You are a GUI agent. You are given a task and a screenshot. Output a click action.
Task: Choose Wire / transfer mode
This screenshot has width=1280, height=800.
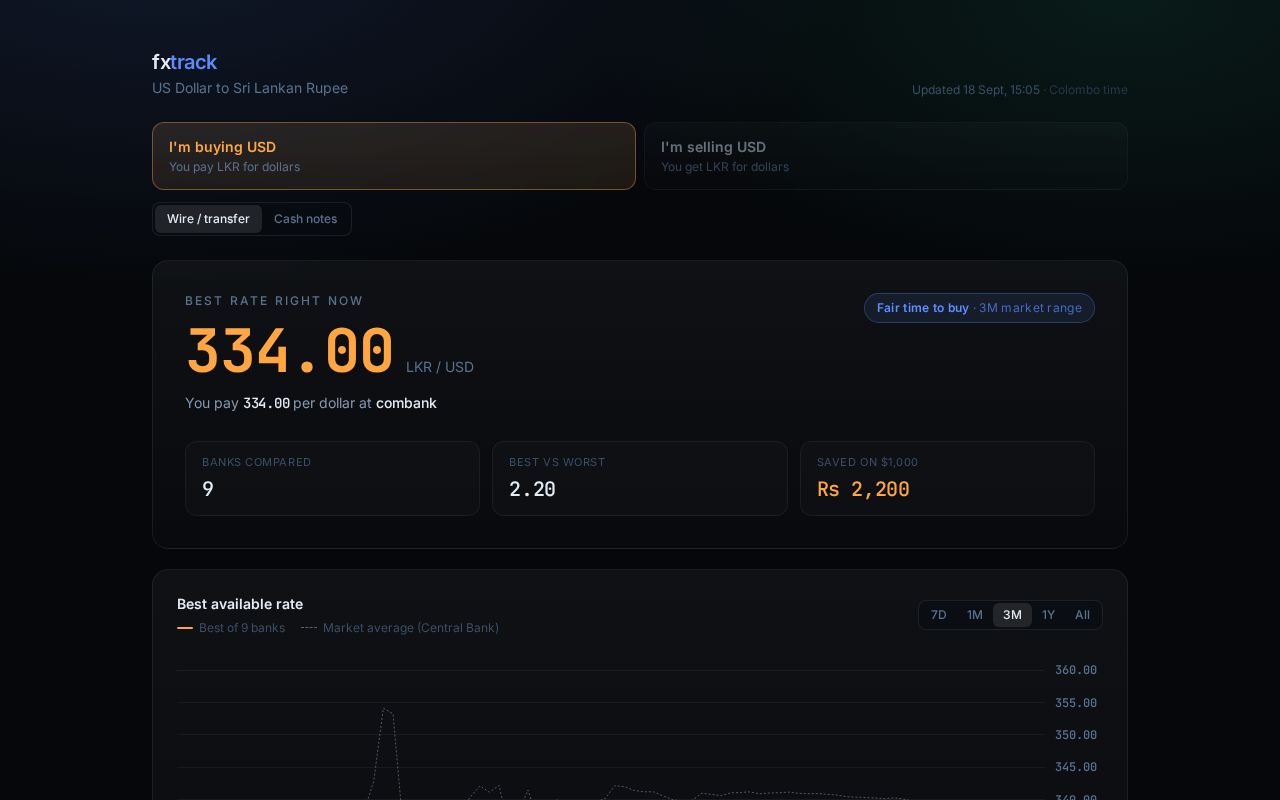click(208, 219)
